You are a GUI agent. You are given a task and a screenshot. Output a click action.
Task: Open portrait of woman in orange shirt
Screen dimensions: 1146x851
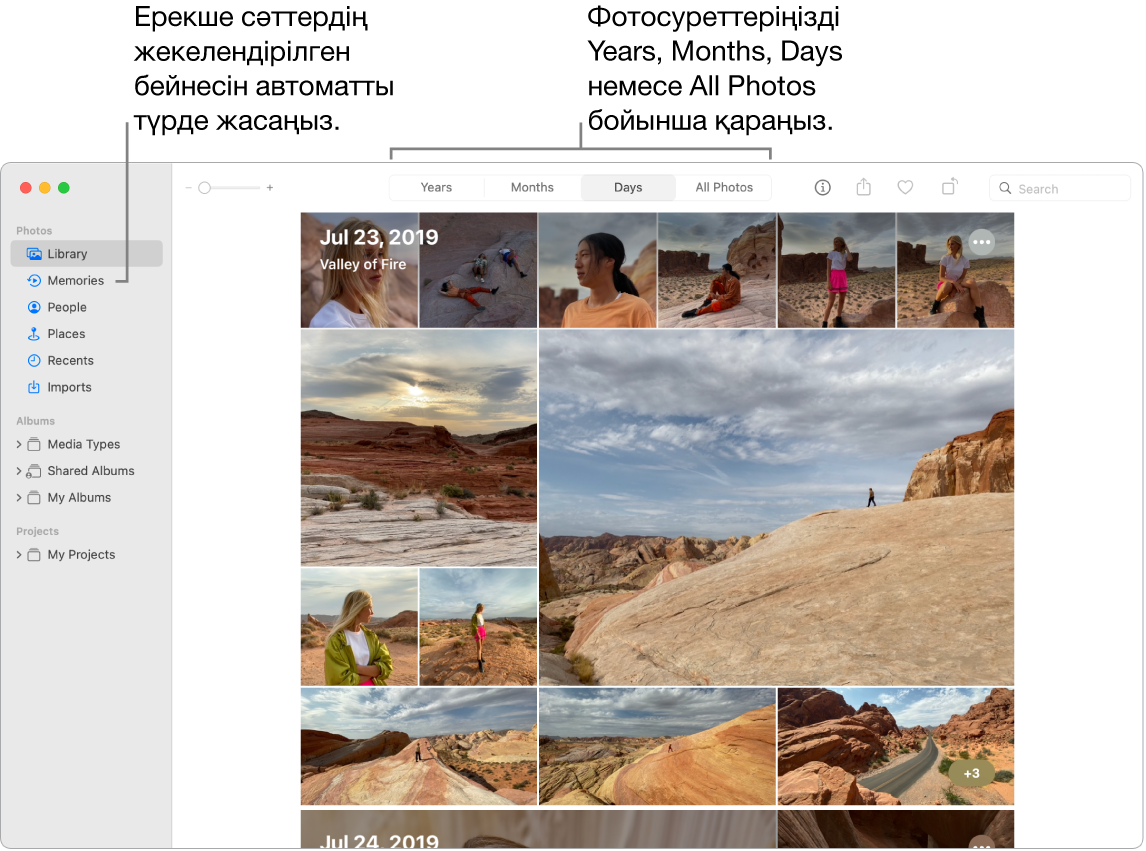coord(597,270)
